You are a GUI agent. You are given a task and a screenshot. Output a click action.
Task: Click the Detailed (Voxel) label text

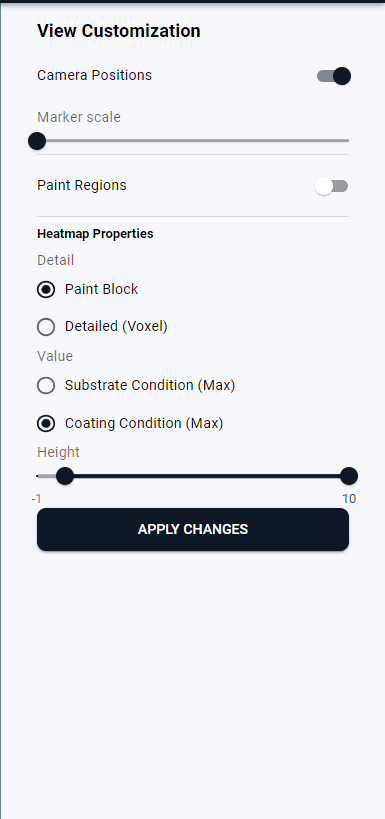click(x=116, y=326)
